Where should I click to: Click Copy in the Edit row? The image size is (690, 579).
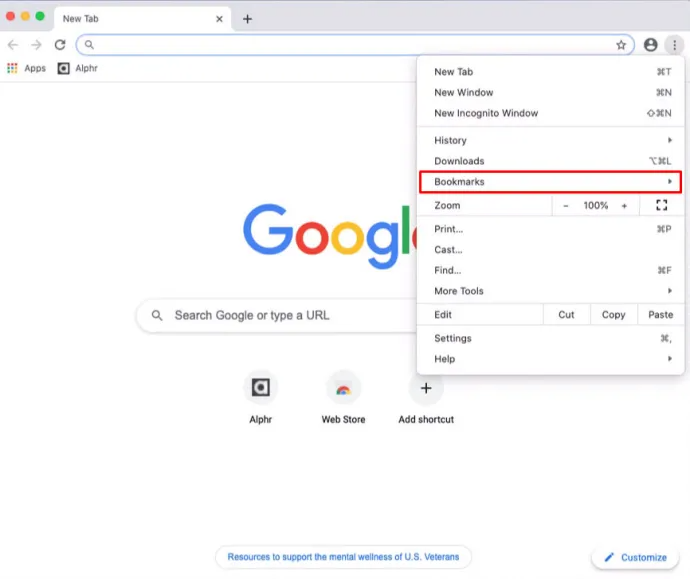point(613,315)
